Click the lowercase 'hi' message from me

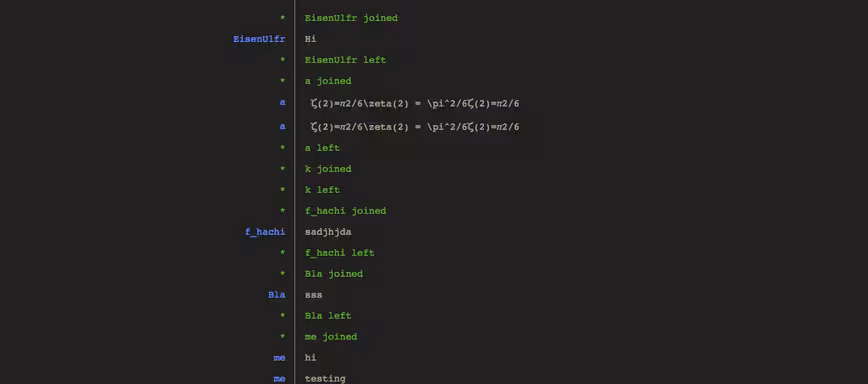click(x=311, y=359)
